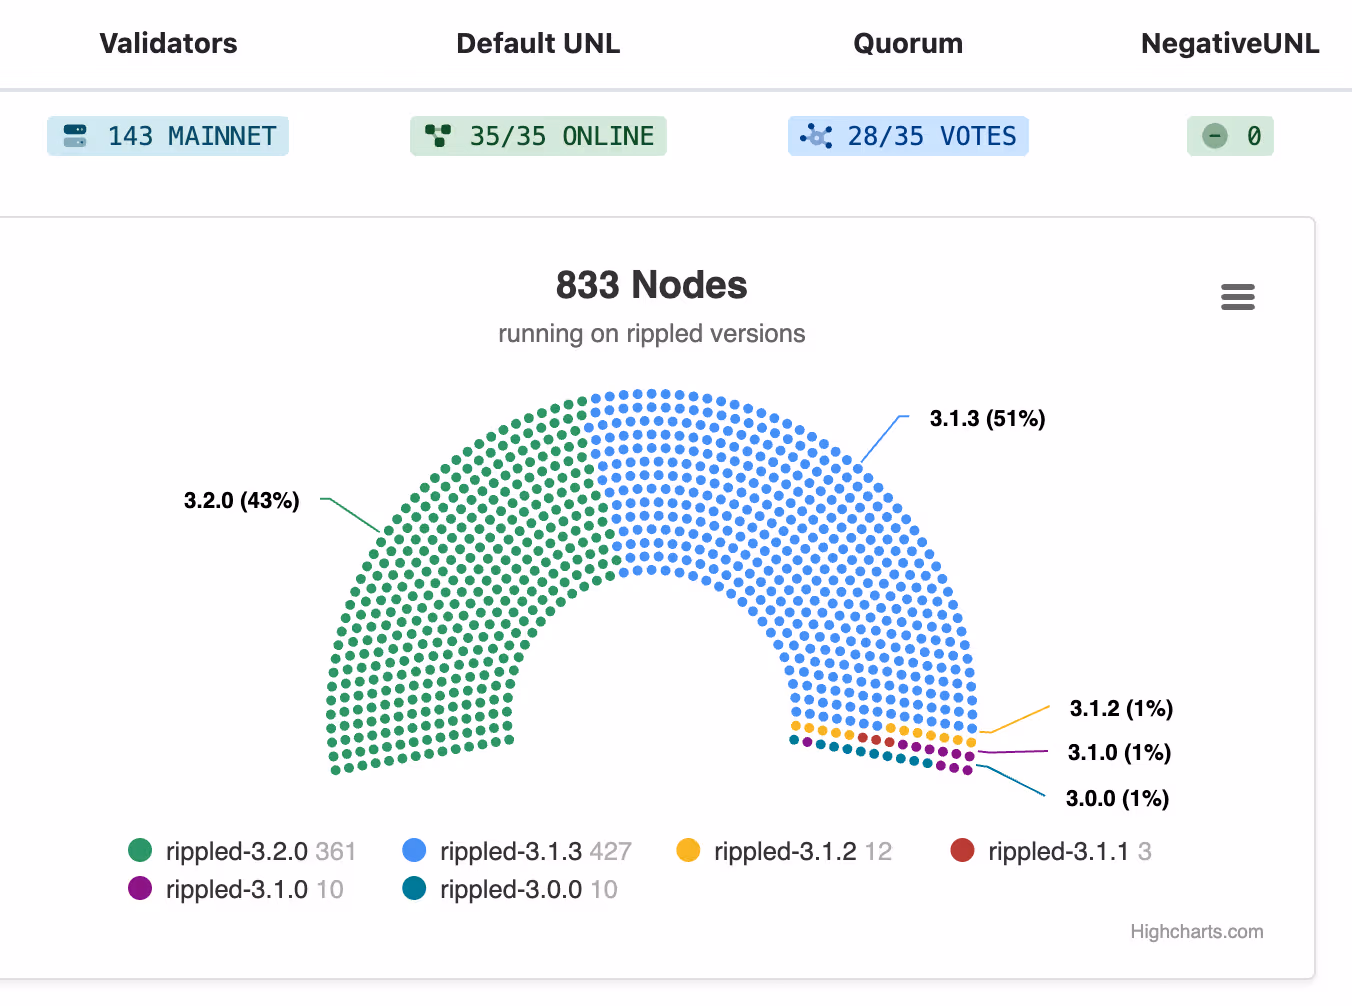1352x1006 pixels.
Task: Toggle rippled-3.2.0 series in legend
Action: click(242, 851)
